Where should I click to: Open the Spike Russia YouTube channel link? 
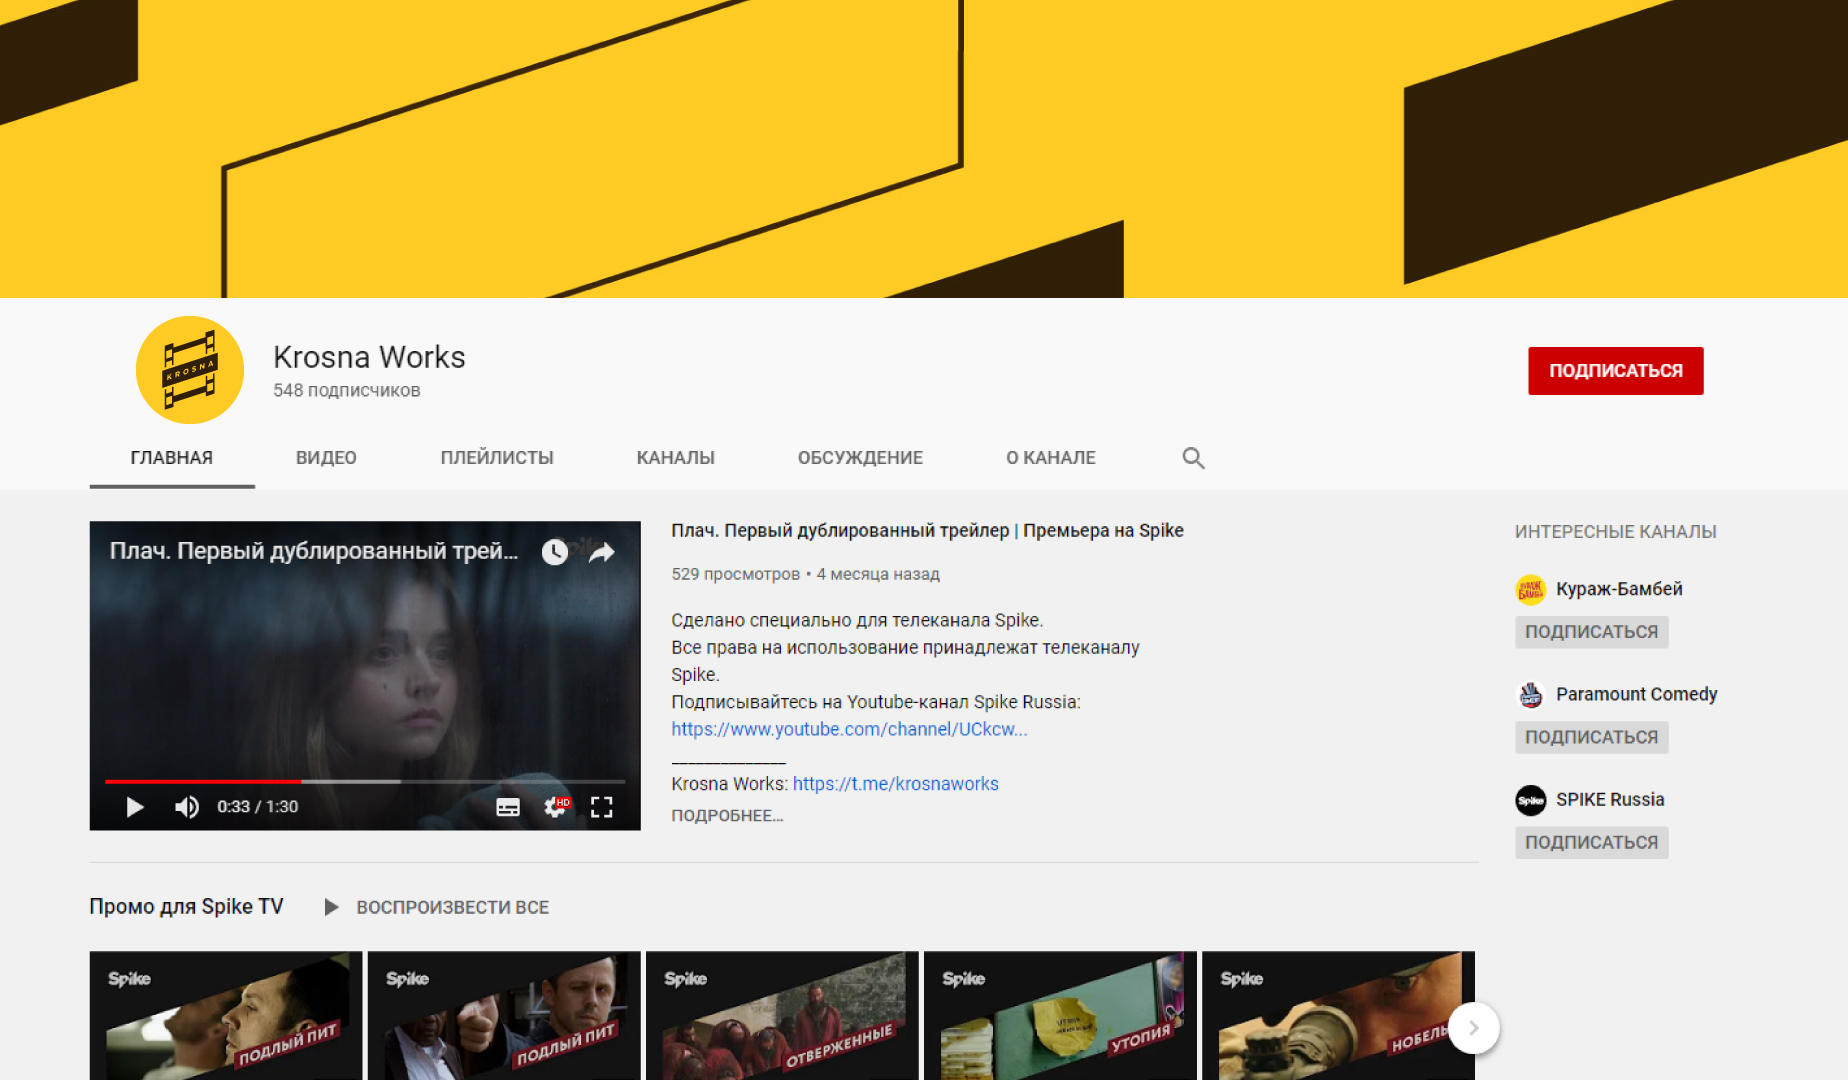click(x=849, y=729)
